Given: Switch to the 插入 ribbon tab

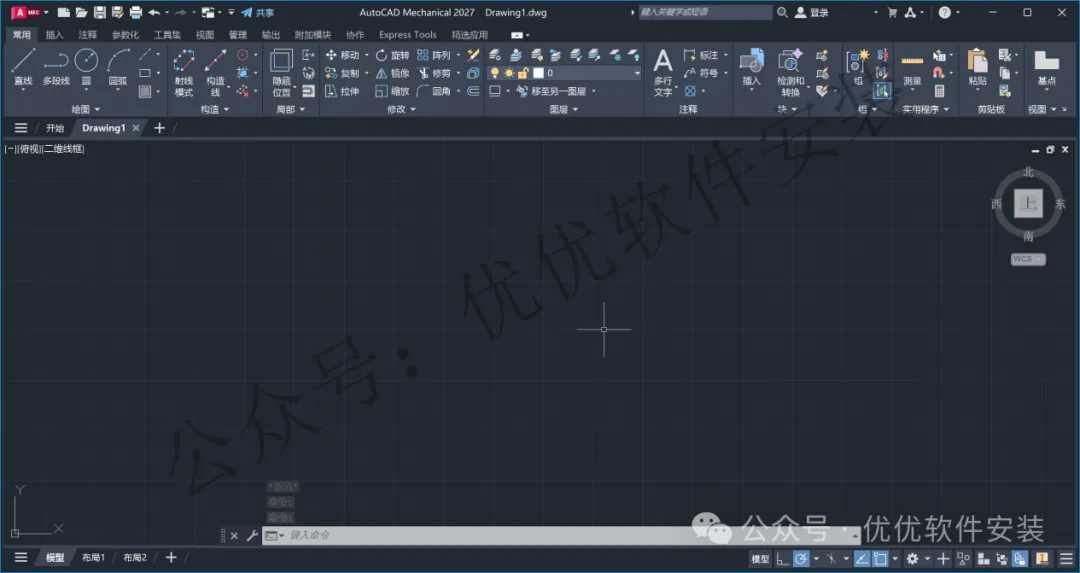Looking at the screenshot, I should tap(54, 34).
